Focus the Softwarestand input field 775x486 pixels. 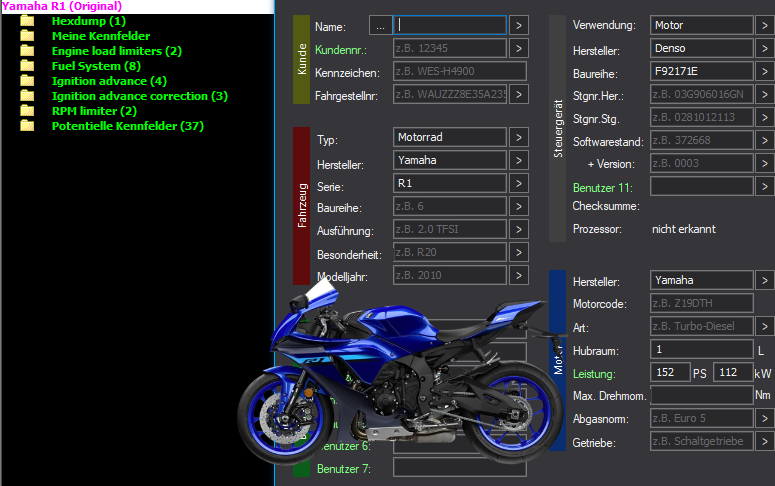(x=701, y=140)
